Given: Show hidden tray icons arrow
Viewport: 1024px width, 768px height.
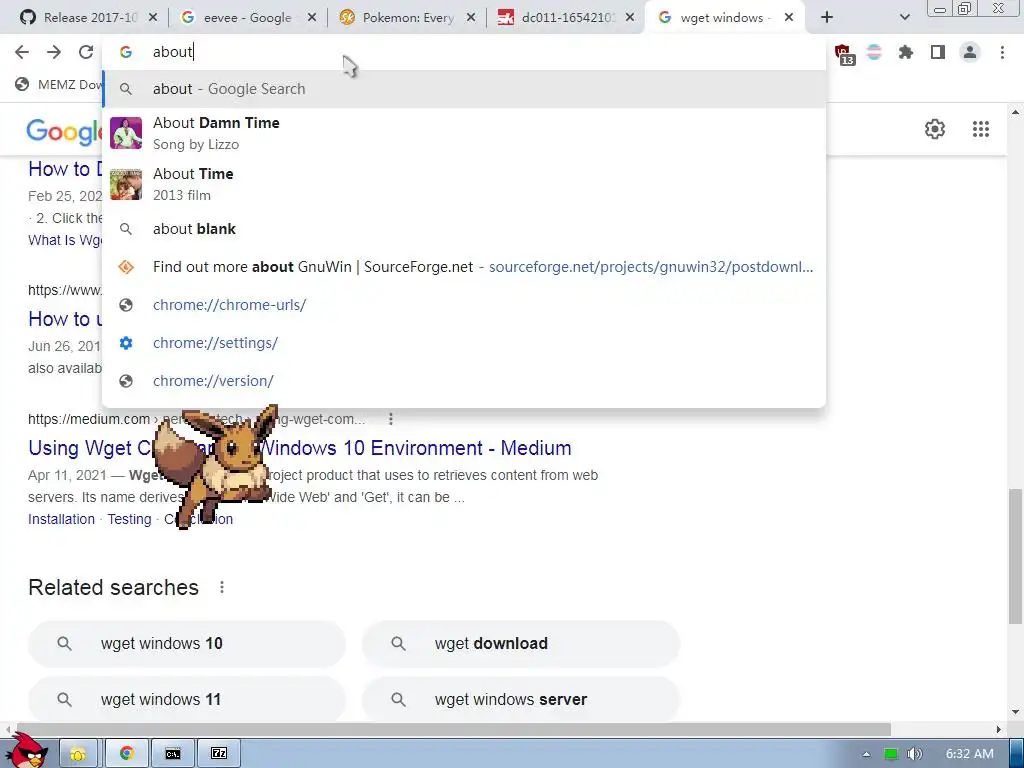Looking at the screenshot, I should [x=867, y=754].
